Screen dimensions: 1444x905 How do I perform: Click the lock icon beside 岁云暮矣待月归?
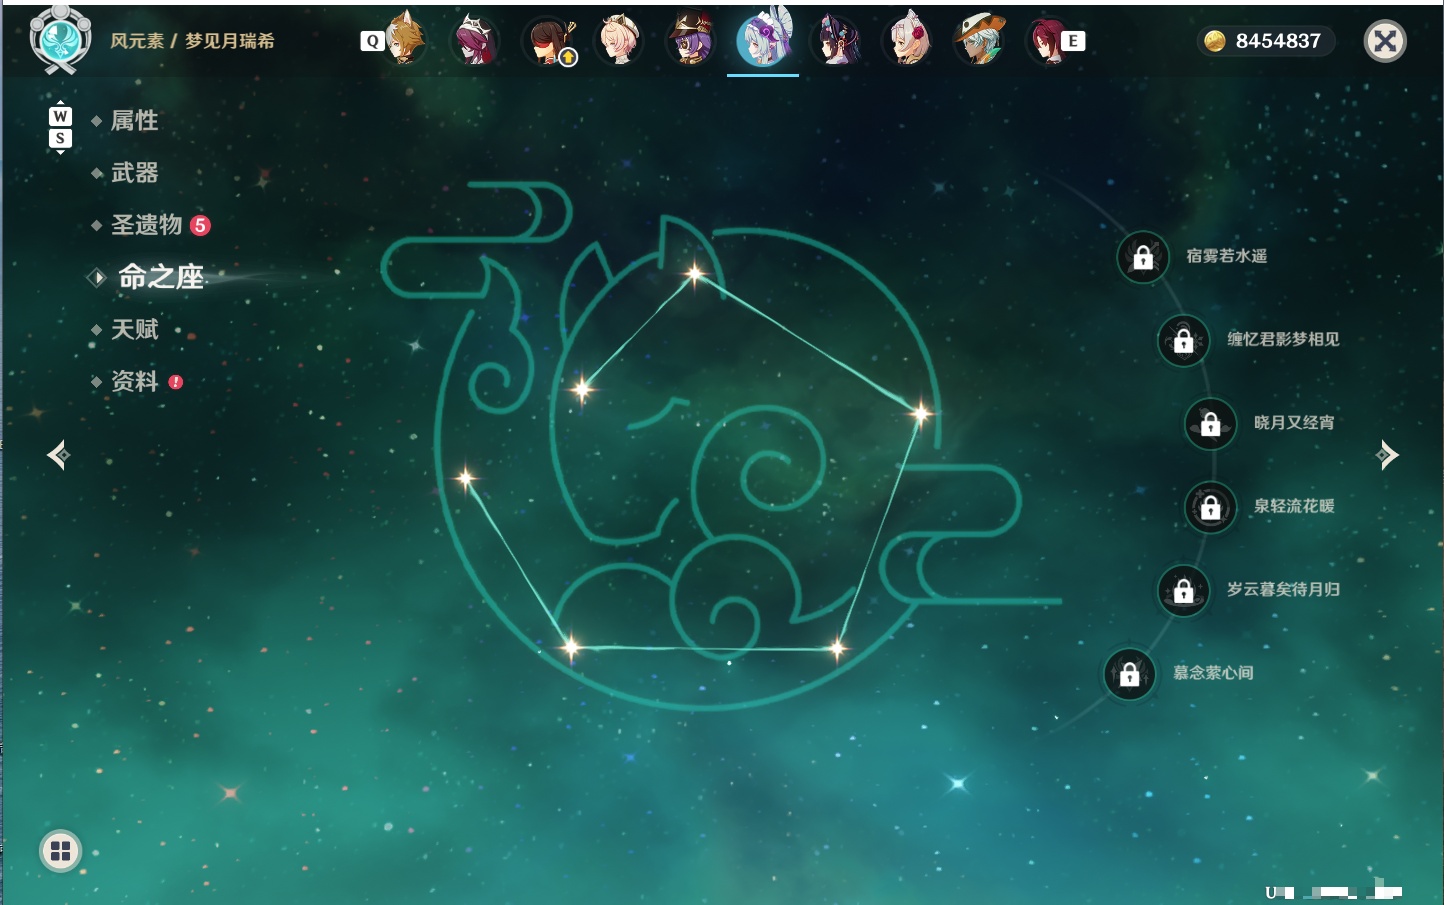(1184, 591)
